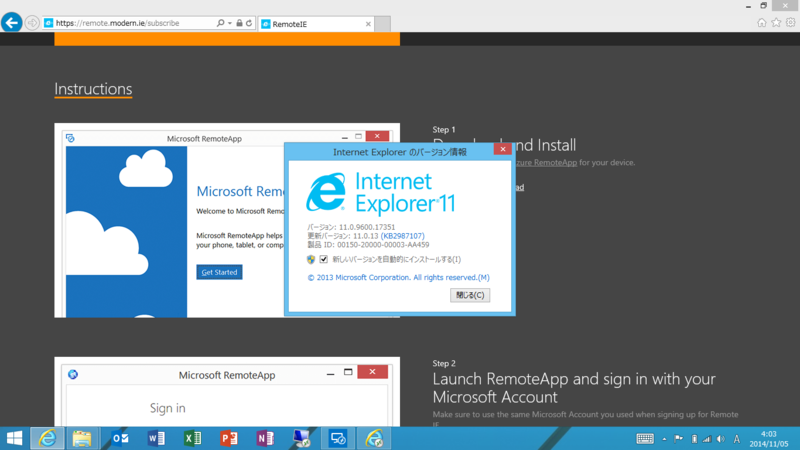Click the Get Started button in screenshot
Viewport: 800px width, 450px height.
coord(219,272)
